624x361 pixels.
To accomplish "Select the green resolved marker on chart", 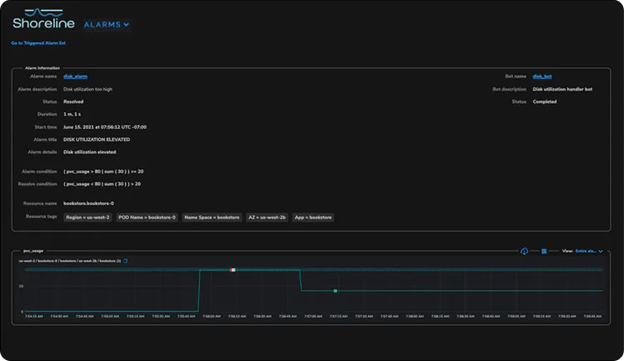I will [335, 291].
